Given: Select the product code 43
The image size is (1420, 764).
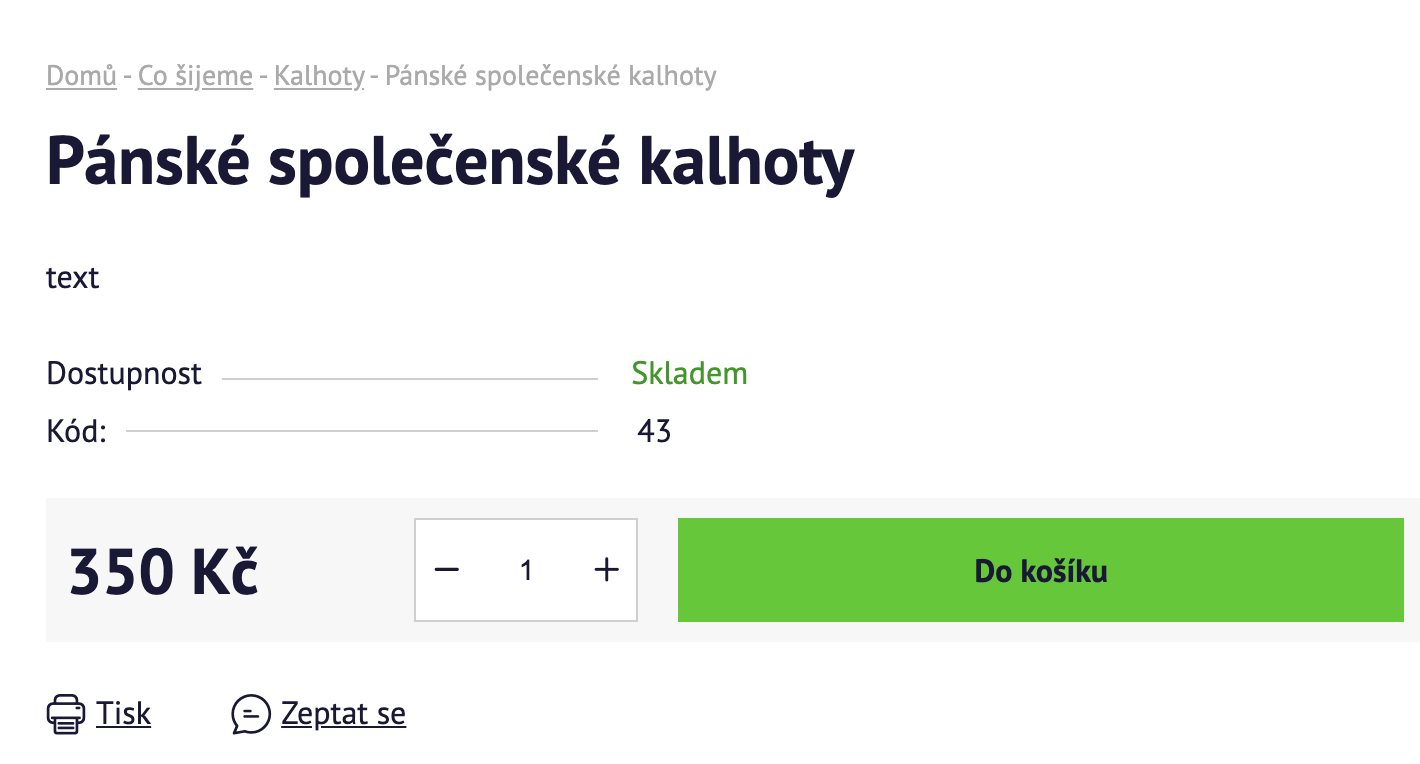Looking at the screenshot, I should 654,432.
